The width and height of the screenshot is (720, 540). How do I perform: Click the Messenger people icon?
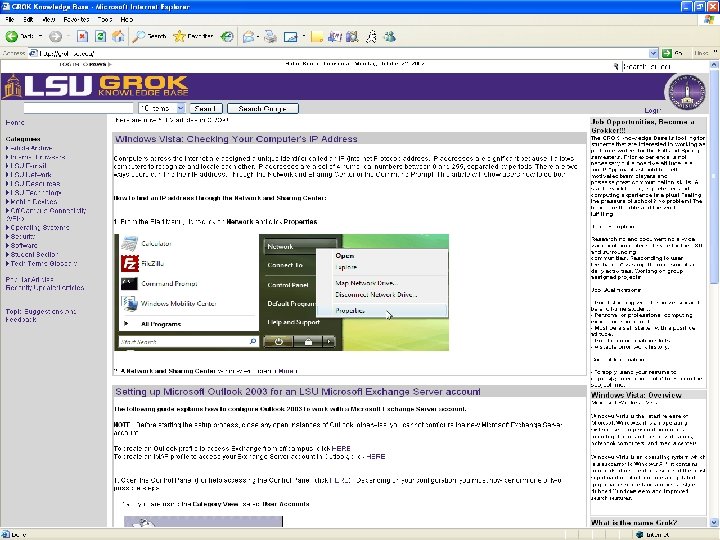tap(390, 36)
